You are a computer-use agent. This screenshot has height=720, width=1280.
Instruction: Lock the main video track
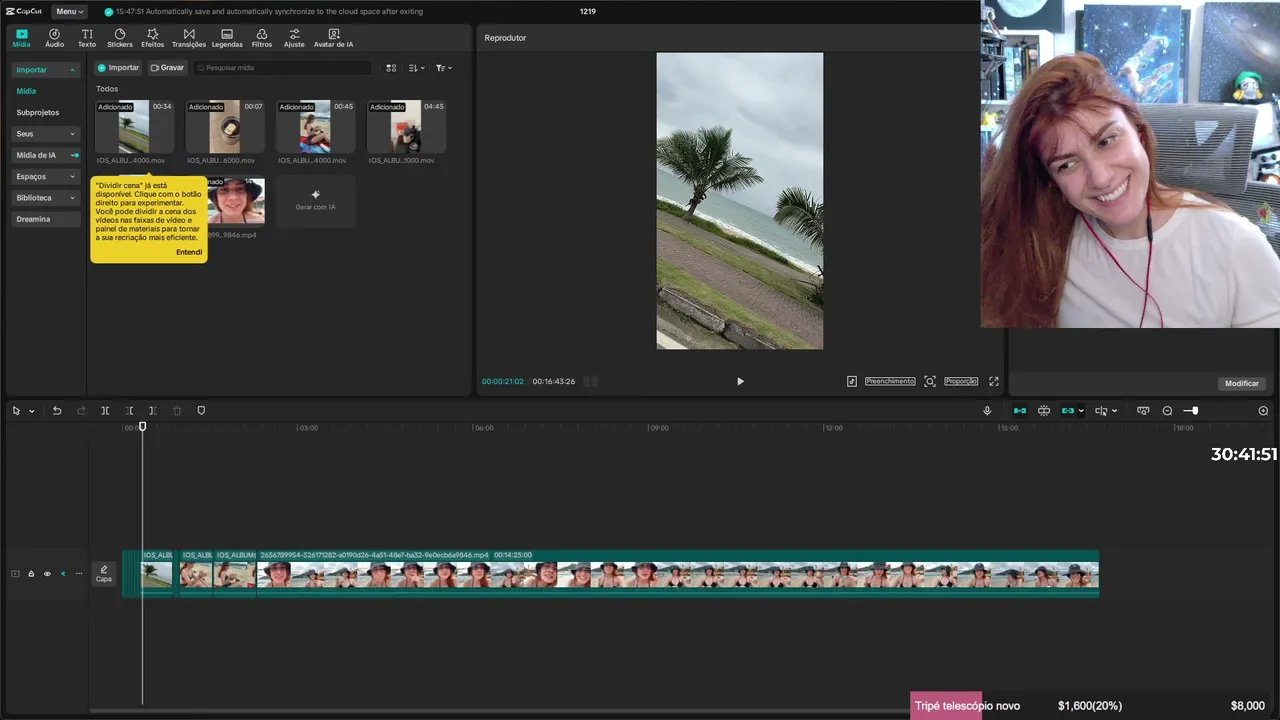31,574
